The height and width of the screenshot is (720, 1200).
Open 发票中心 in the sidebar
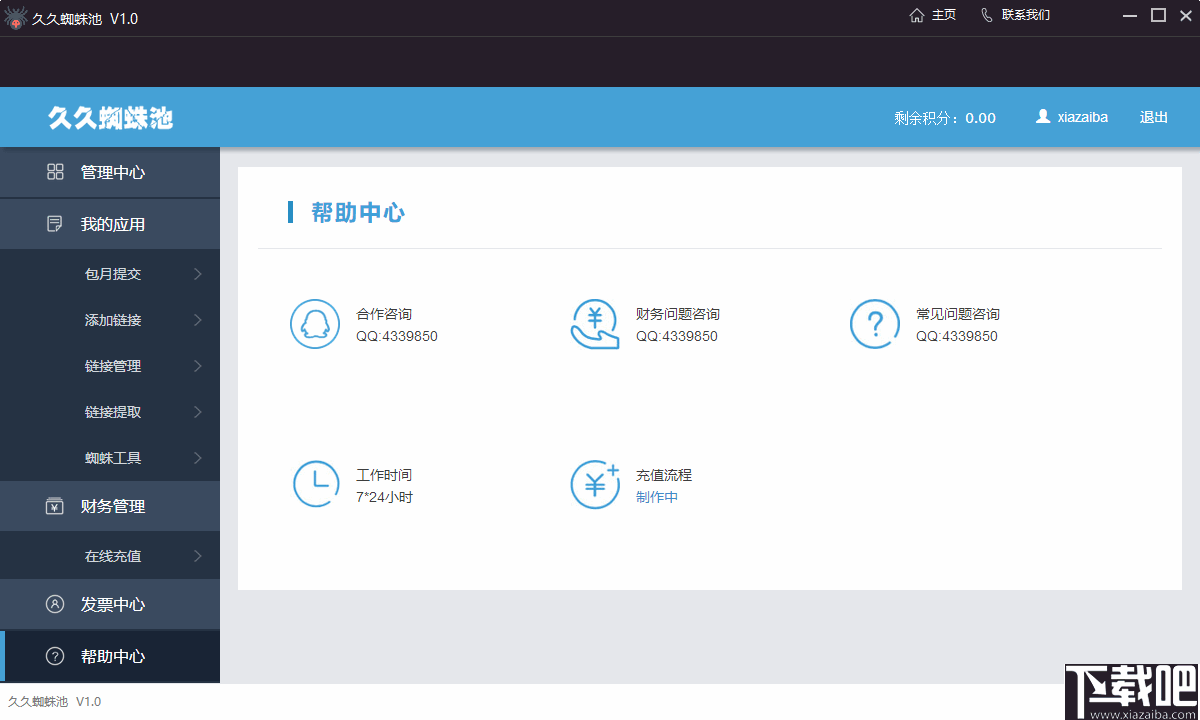[110, 604]
